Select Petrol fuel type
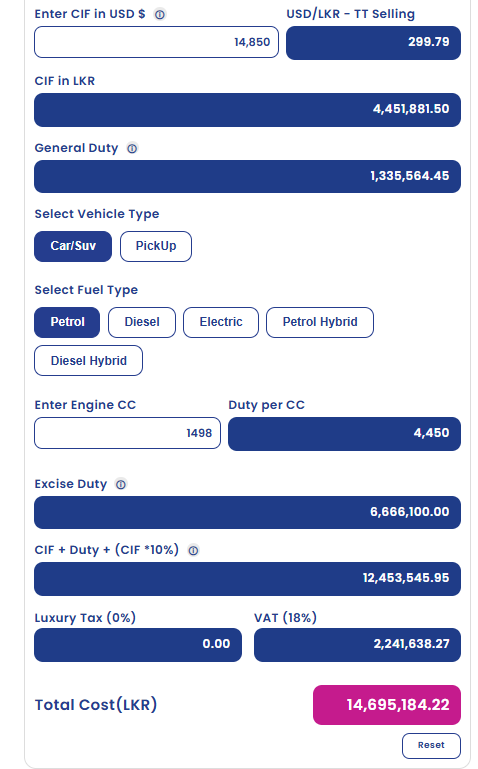The width and height of the screenshot is (478, 769). tap(67, 322)
